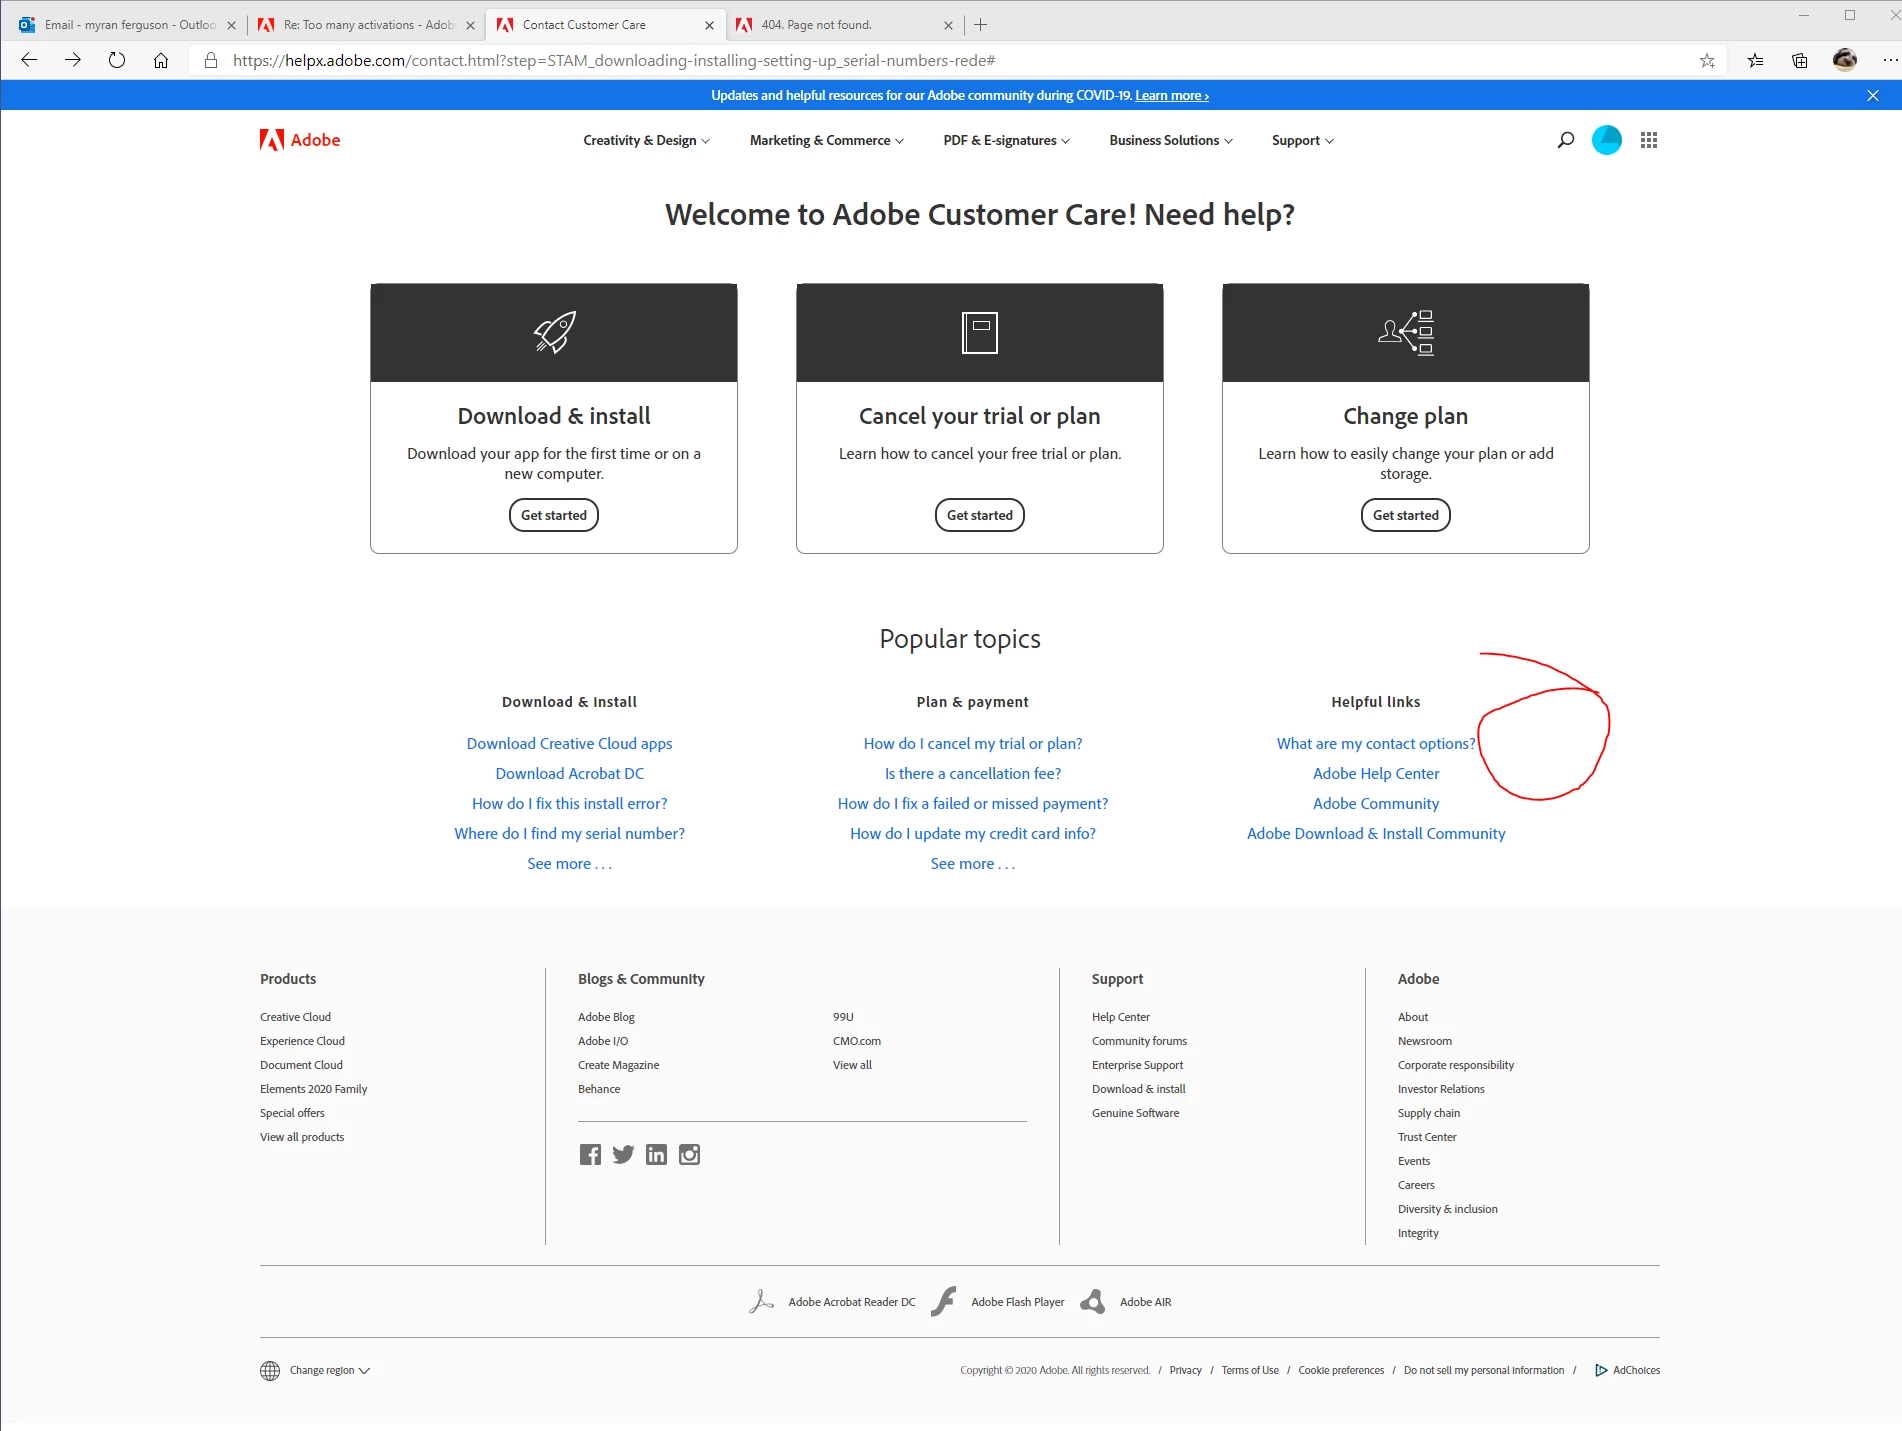
Task: Open Is there a cancellation fee link
Action: [973, 773]
